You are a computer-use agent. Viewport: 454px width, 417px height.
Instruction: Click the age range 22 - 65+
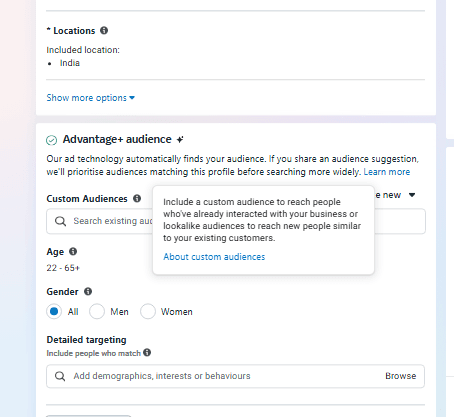click(x=63, y=268)
